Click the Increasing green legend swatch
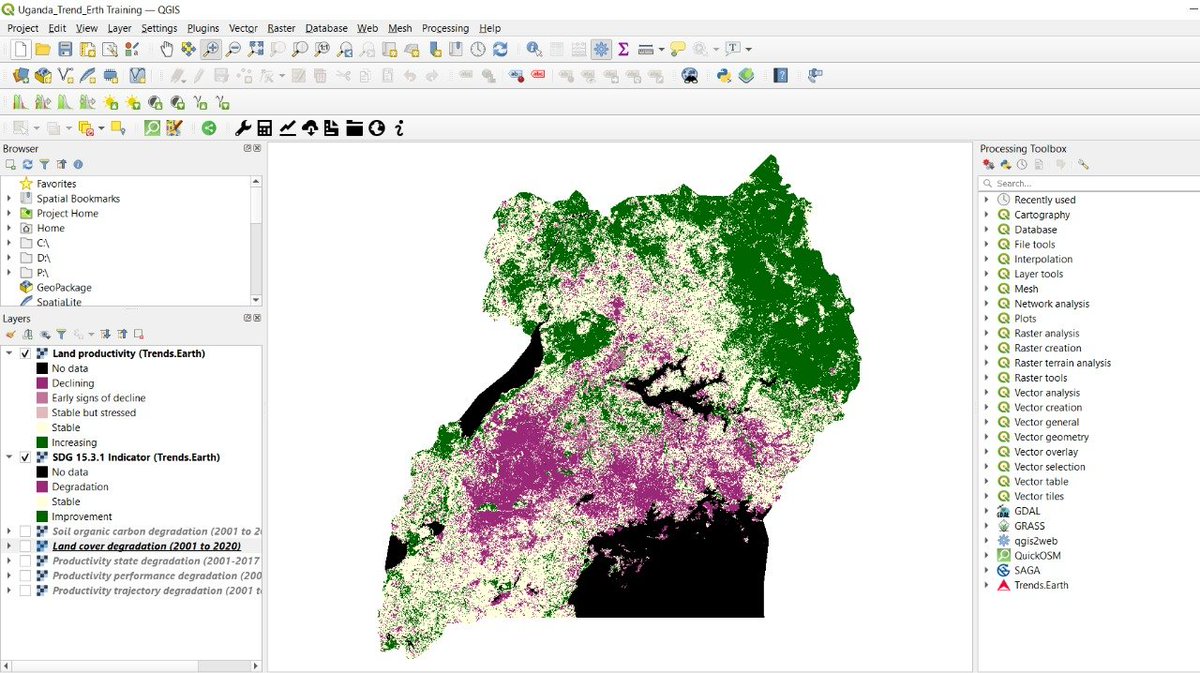The height and width of the screenshot is (673, 1200). [x=42, y=442]
